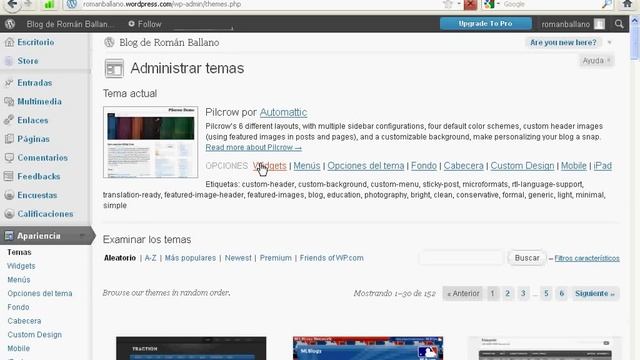Click the Google search magnifier in browser
640x360 pixels.
[x=607, y=4]
